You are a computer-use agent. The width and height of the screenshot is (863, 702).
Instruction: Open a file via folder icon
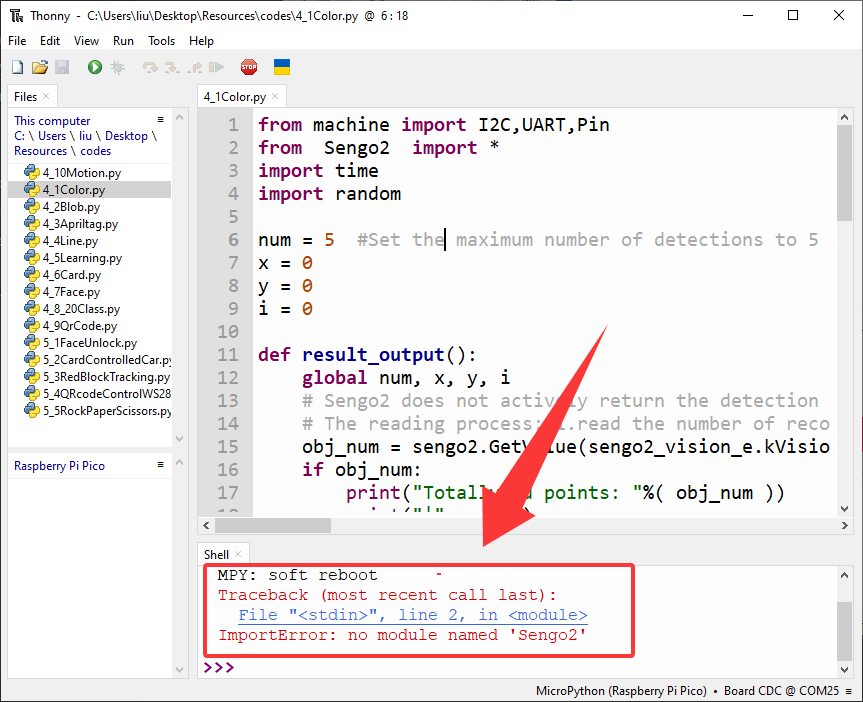click(x=40, y=67)
